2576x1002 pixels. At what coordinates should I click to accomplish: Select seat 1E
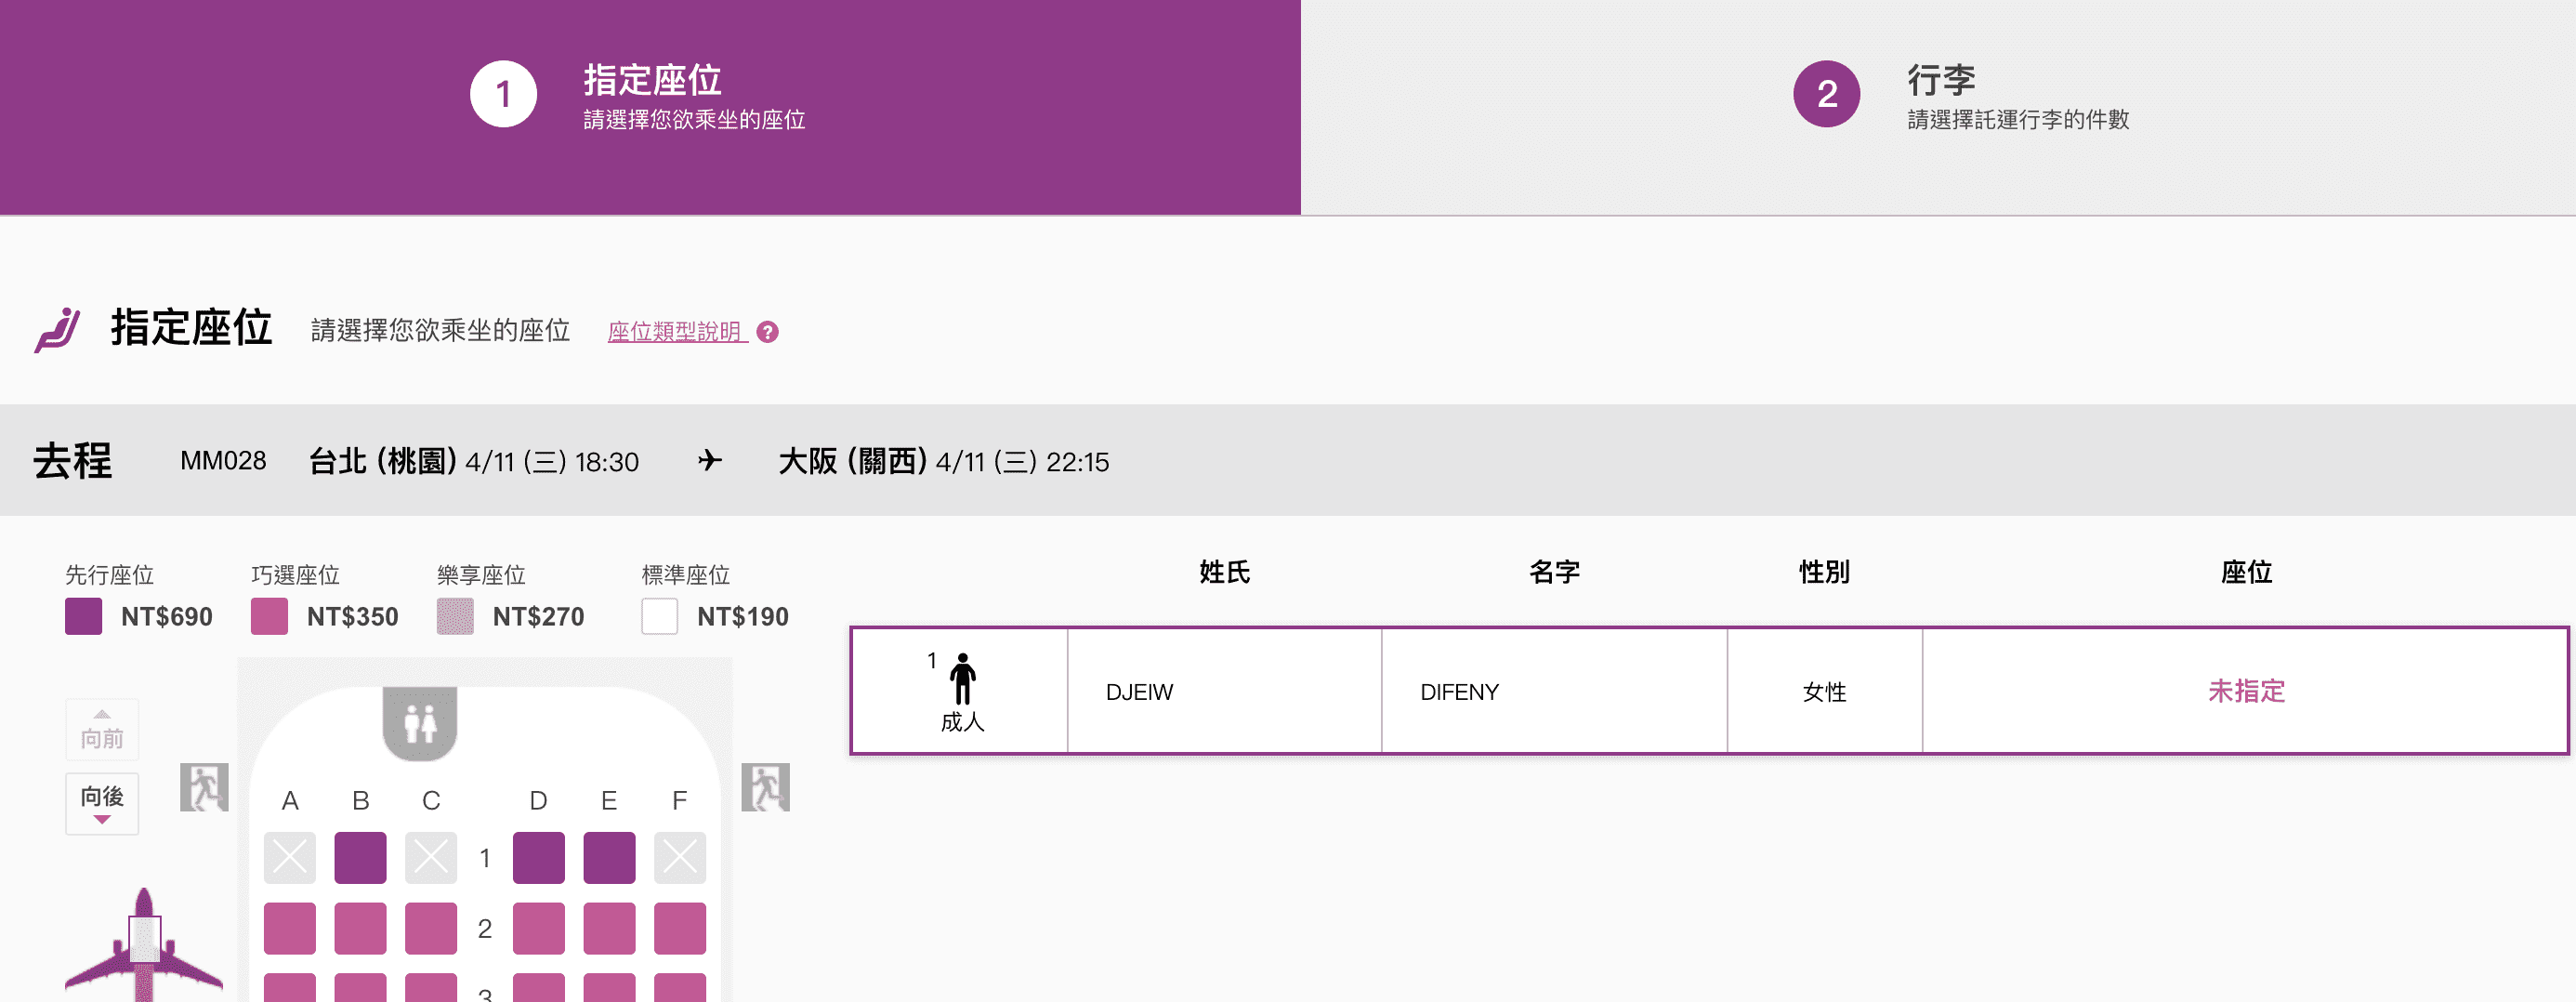[x=609, y=858]
